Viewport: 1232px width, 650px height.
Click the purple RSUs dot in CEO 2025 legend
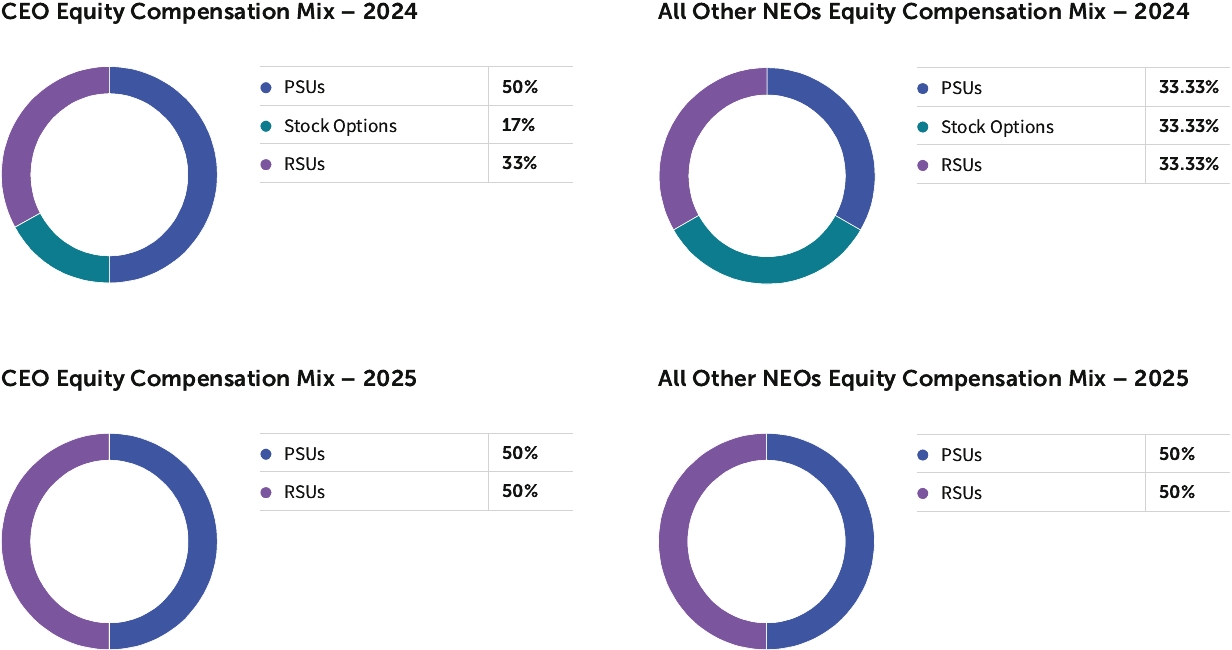[266, 492]
